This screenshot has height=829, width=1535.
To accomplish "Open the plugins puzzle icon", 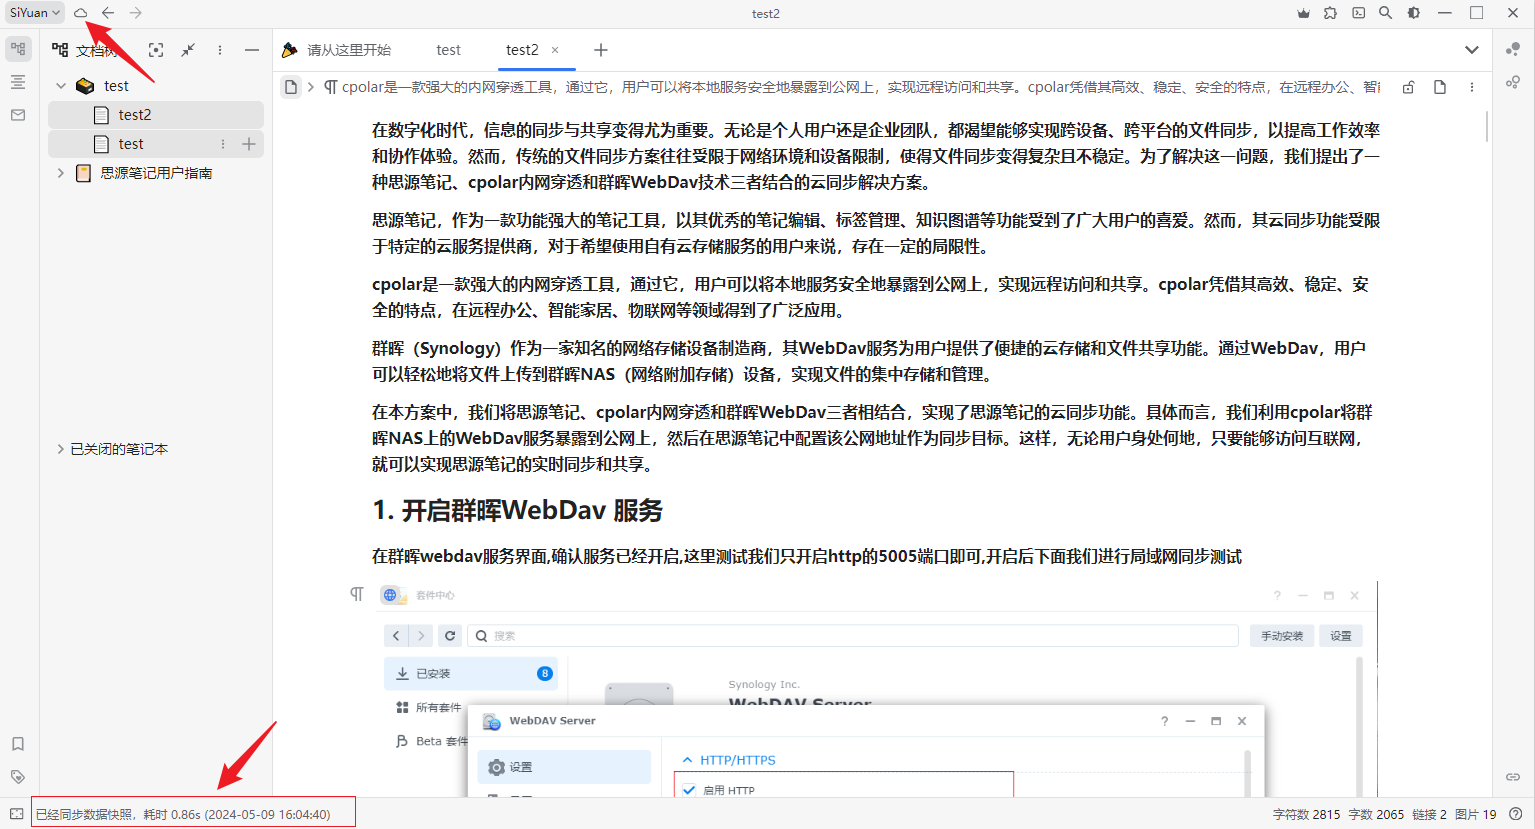I will tap(1330, 13).
